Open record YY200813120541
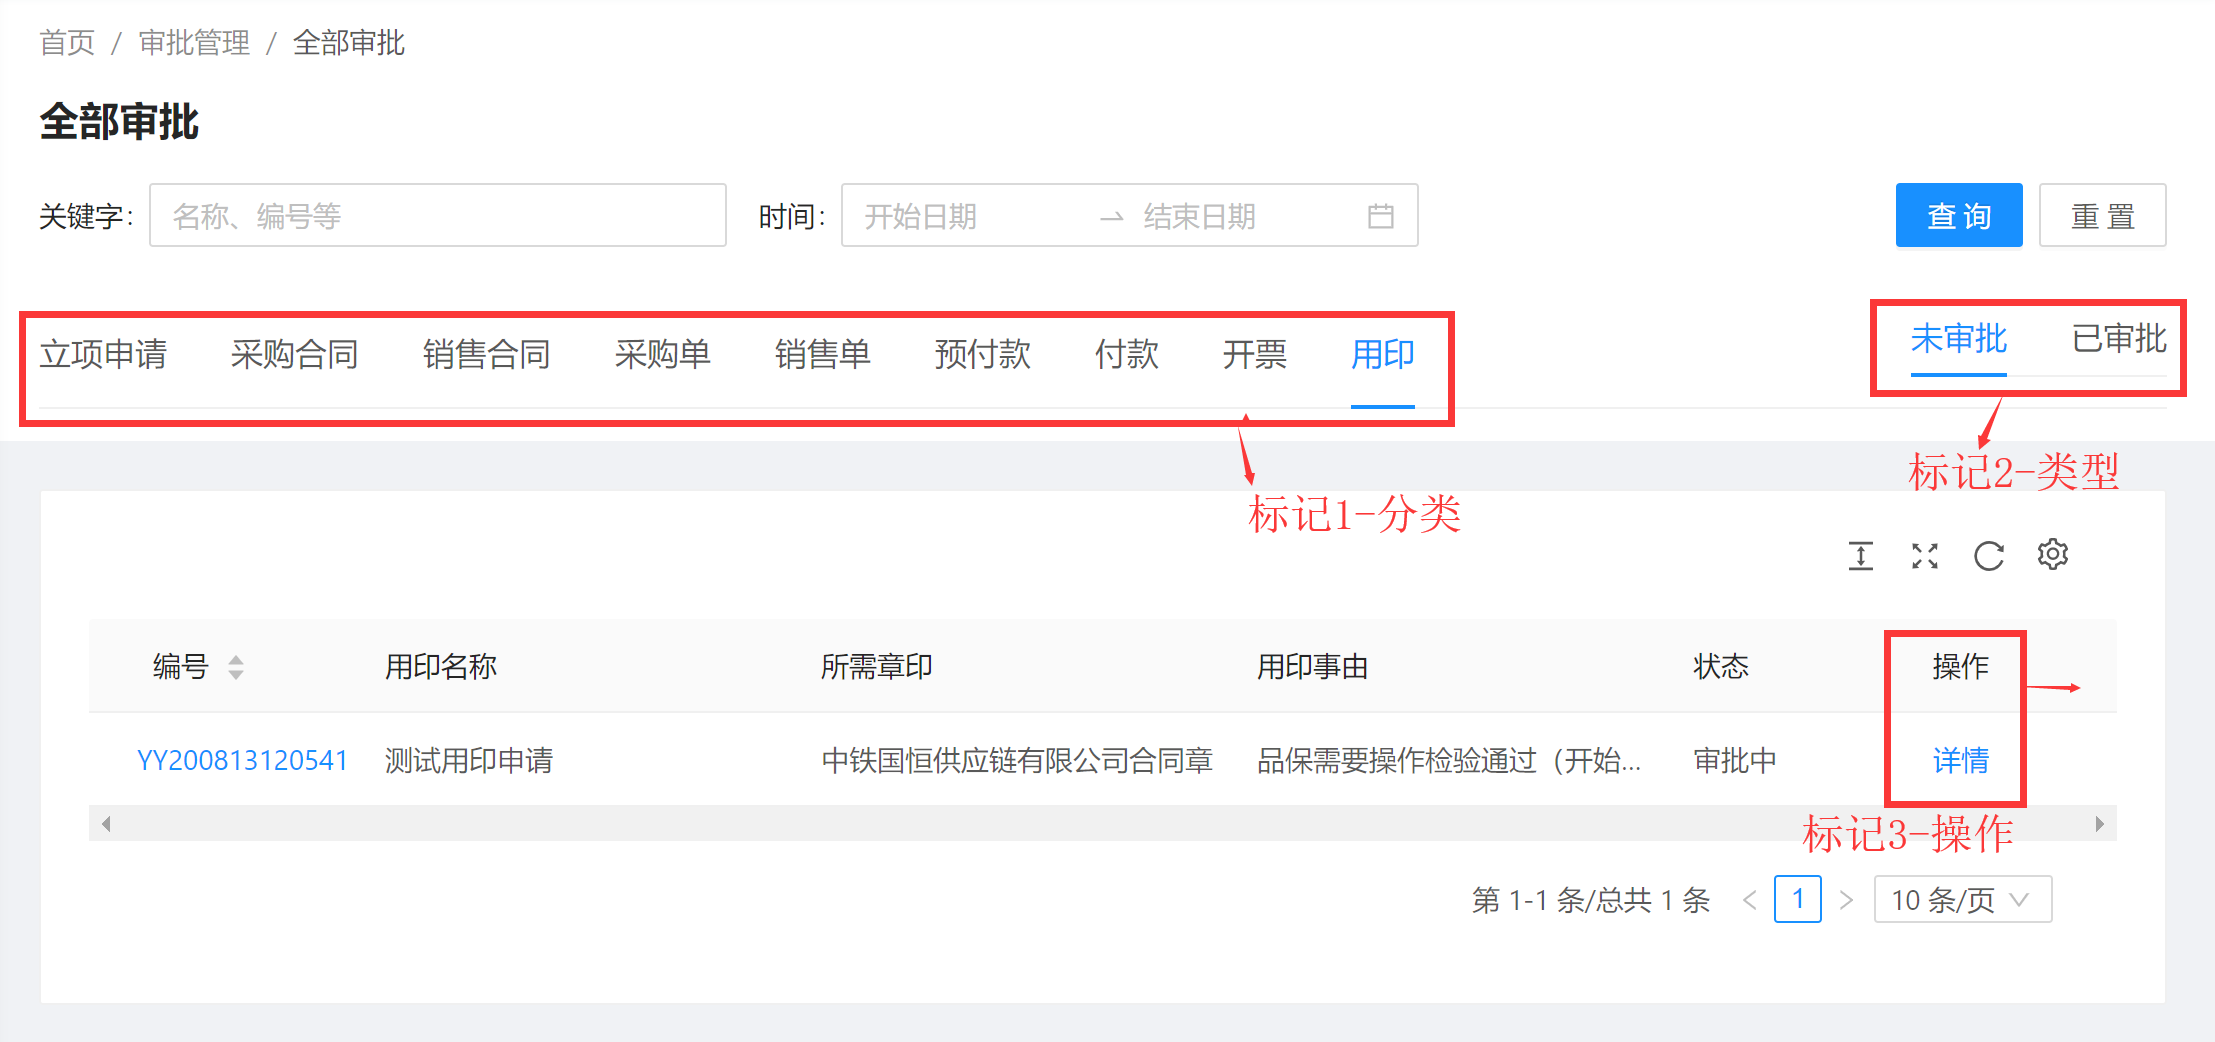The width and height of the screenshot is (2215, 1042). click(242, 761)
